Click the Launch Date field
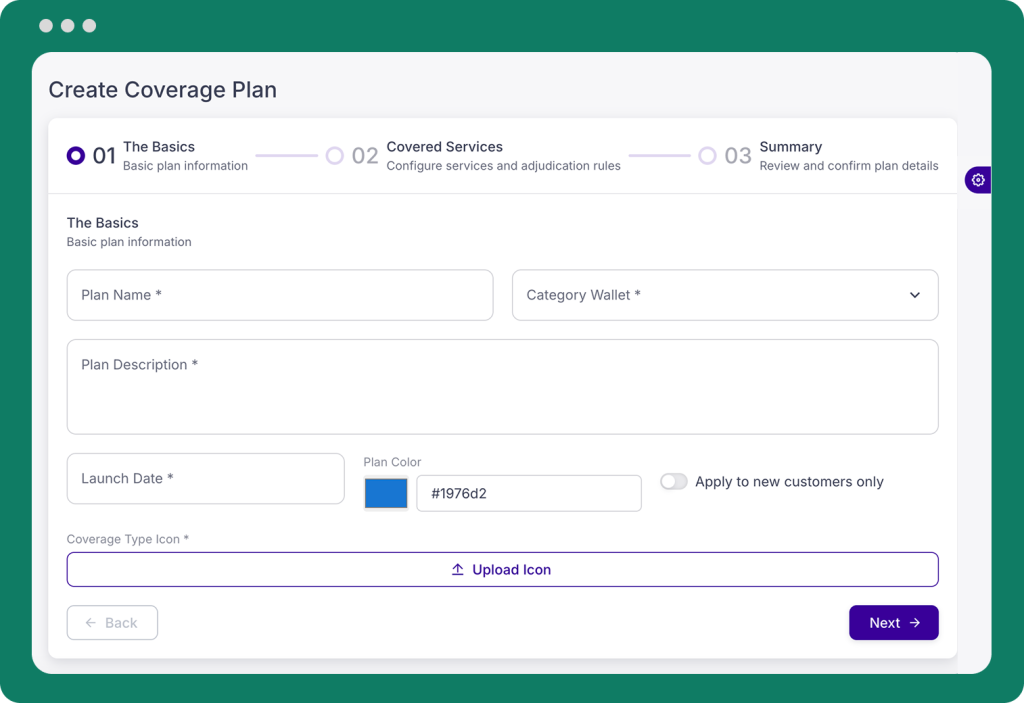The height and width of the screenshot is (703, 1024). (x=205, y=479)
